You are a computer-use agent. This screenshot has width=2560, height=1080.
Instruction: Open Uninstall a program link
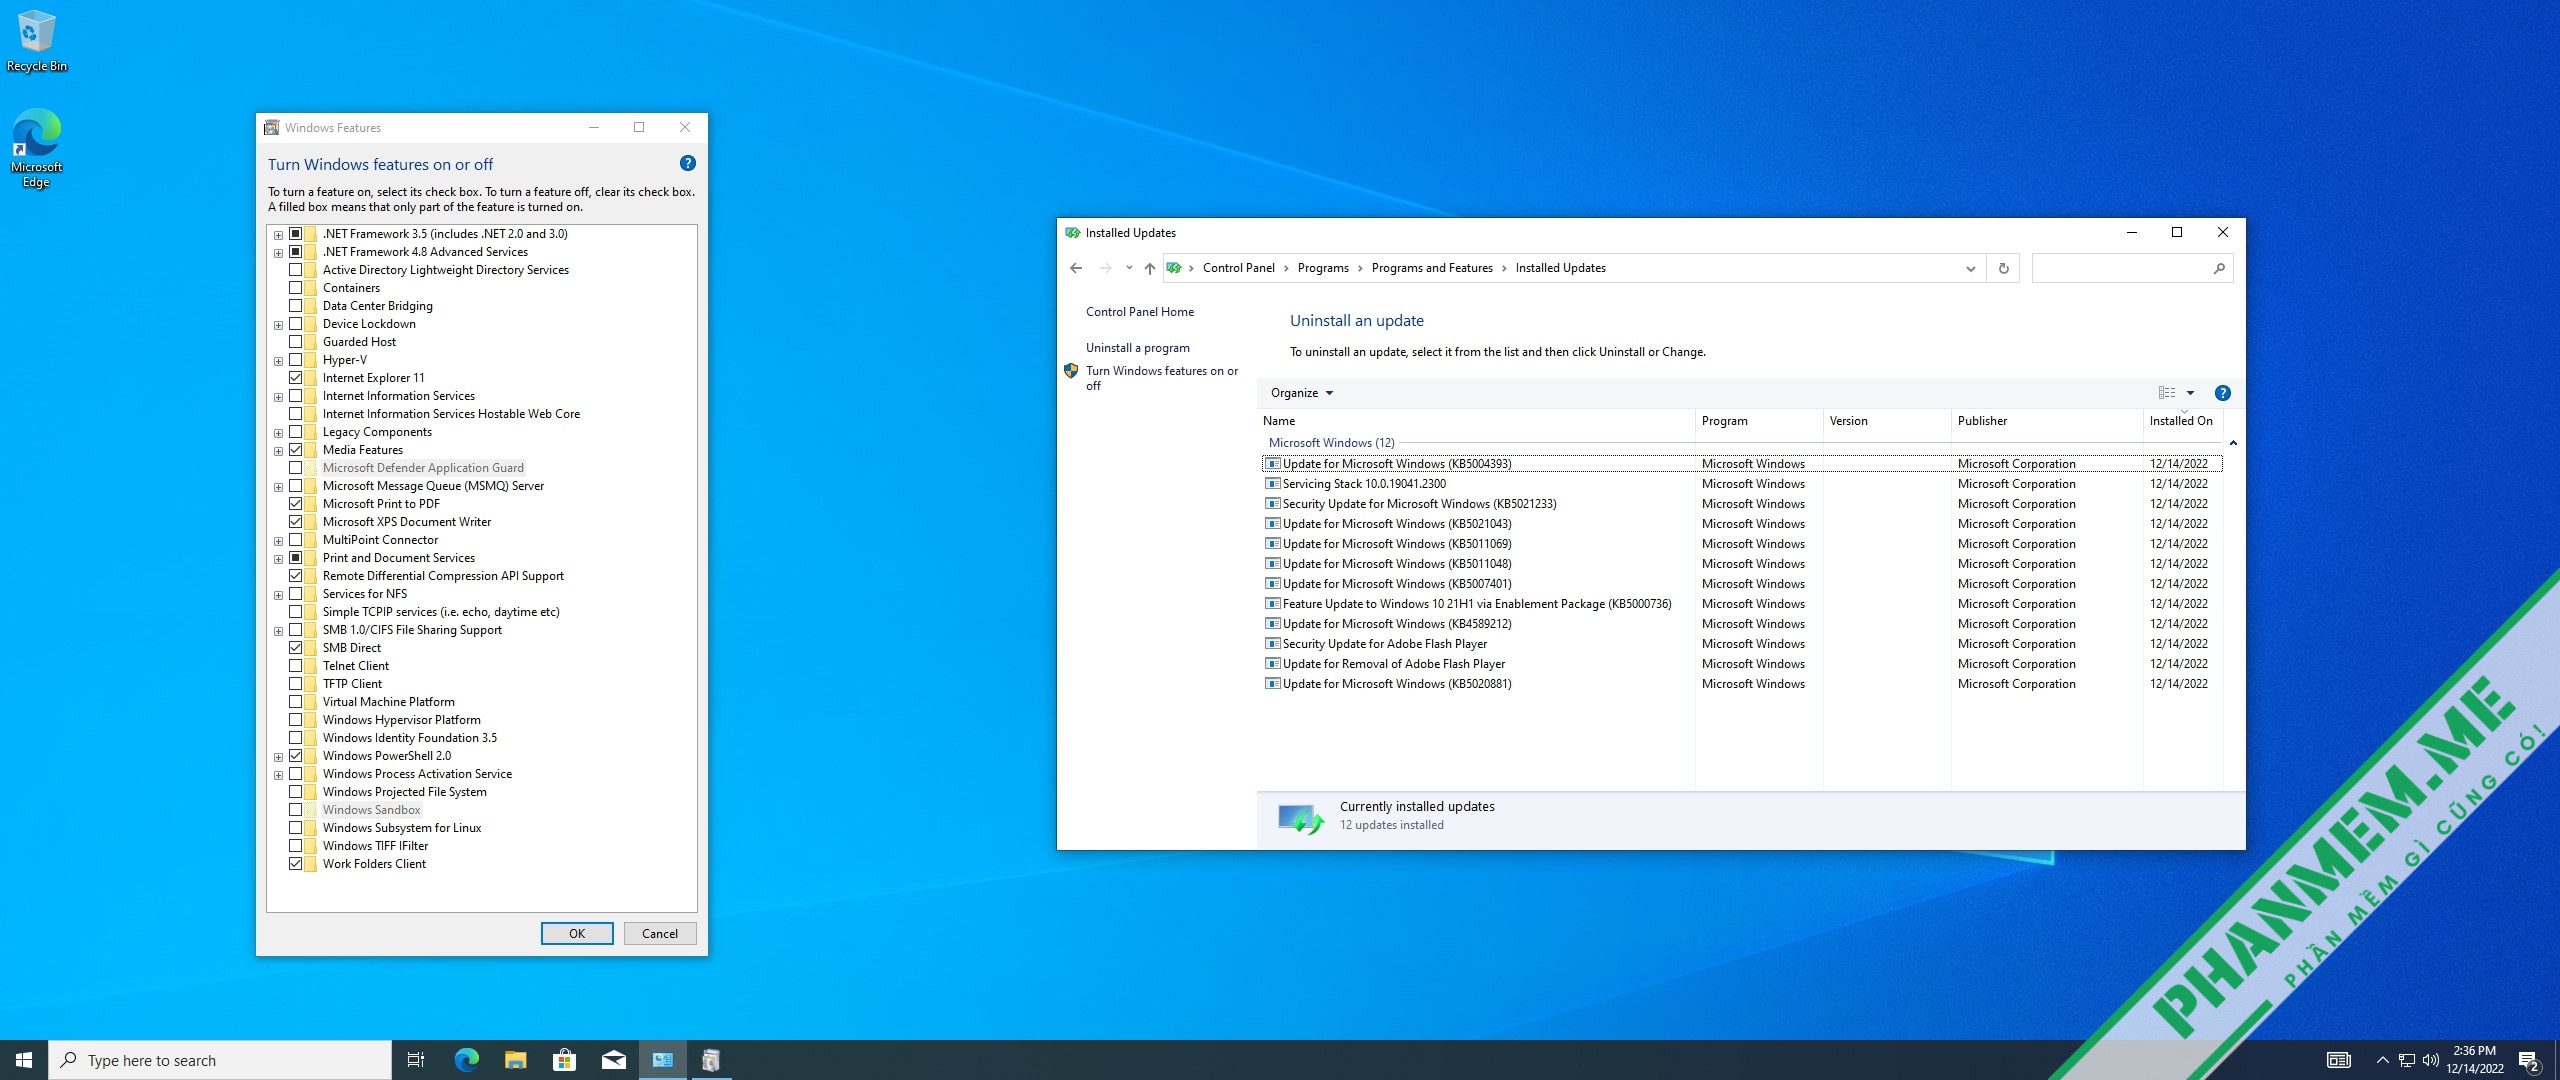tap(1138, 348)
